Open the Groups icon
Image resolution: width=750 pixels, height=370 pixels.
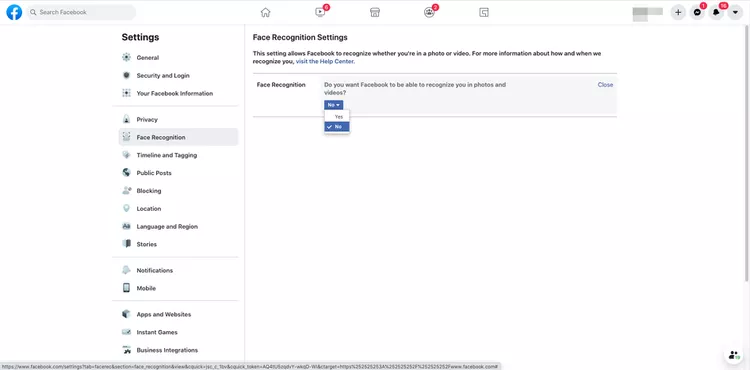429,12
